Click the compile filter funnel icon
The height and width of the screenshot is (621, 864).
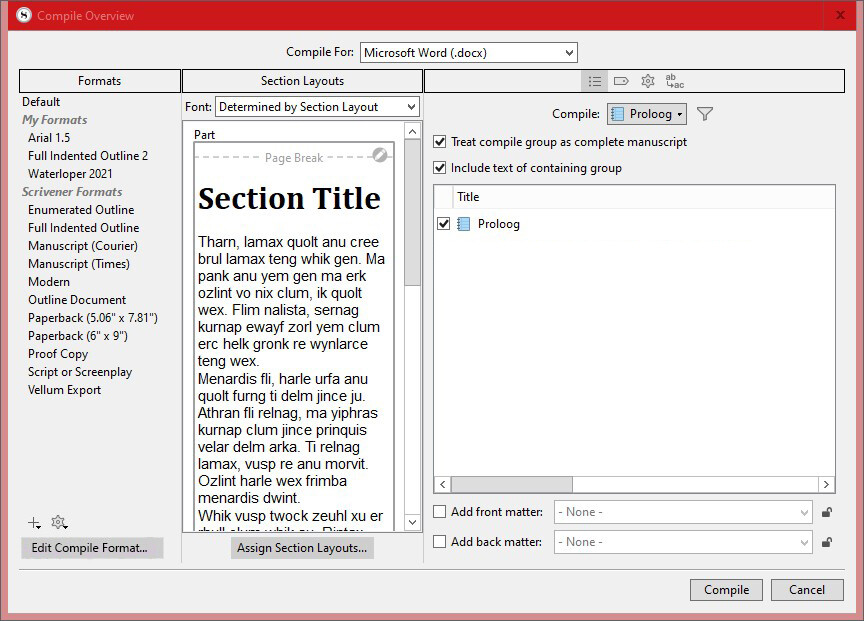705,114
